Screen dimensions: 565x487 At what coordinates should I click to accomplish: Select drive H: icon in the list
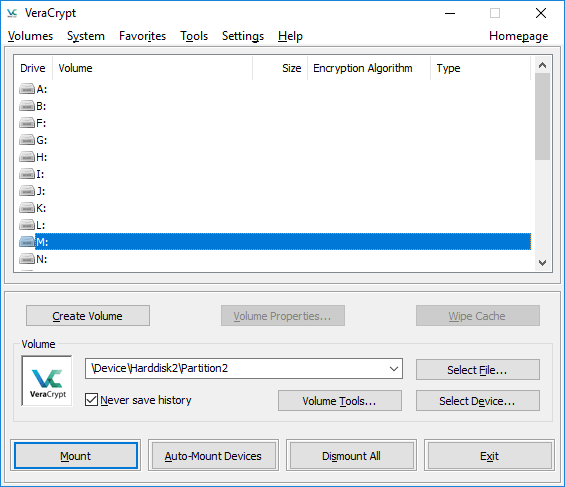coord(27,157)
